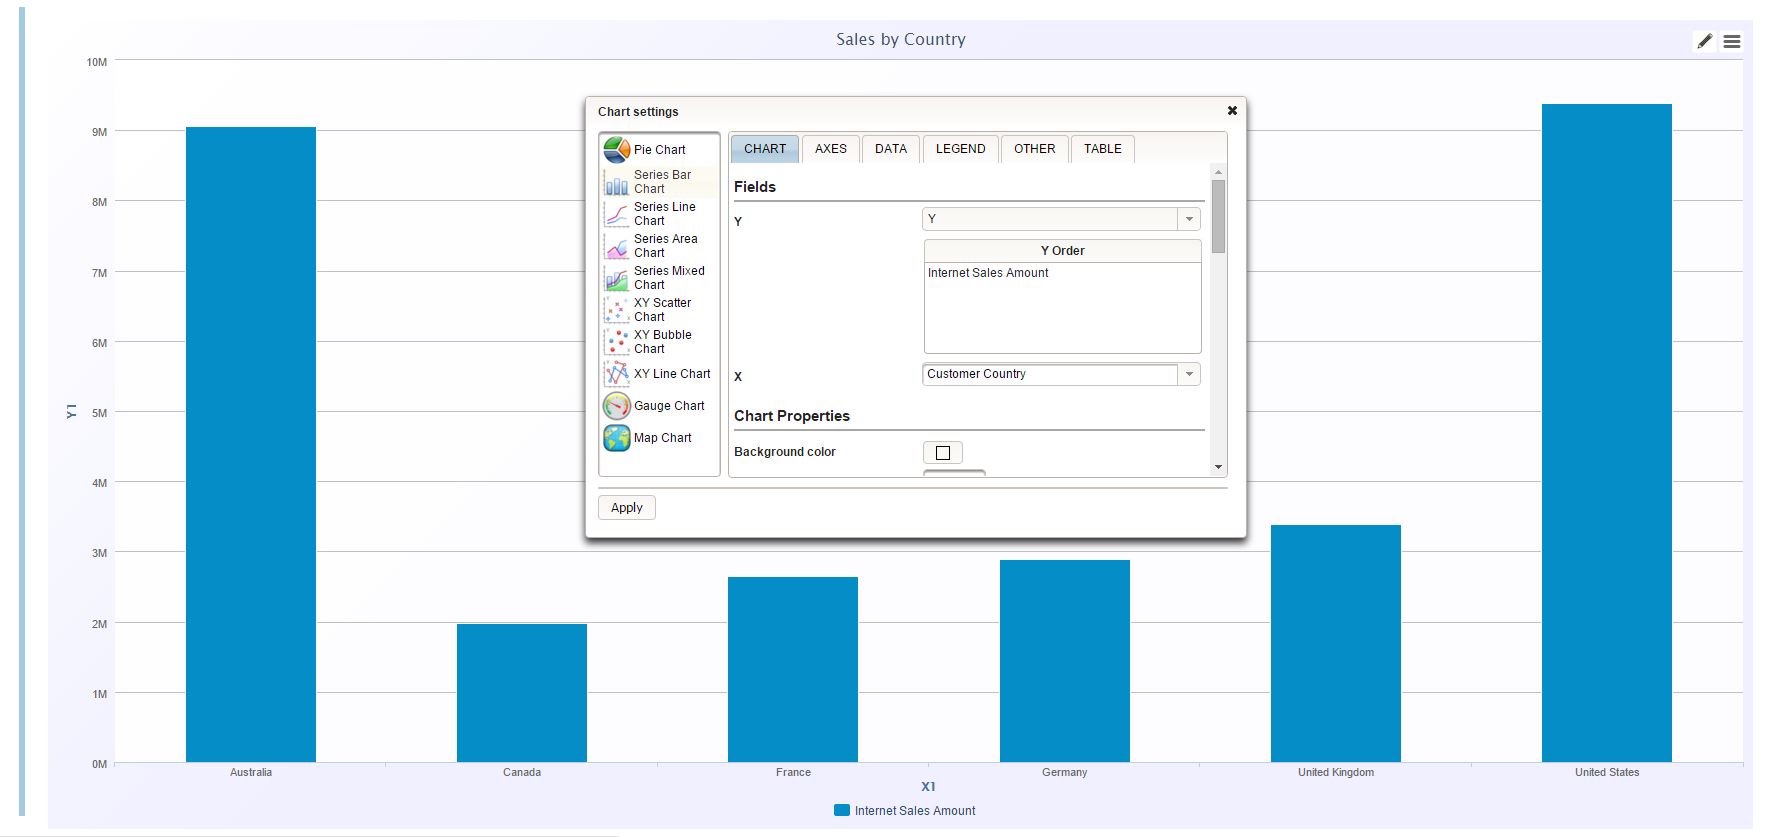Click the Australia bar

(x=251, y=444)
